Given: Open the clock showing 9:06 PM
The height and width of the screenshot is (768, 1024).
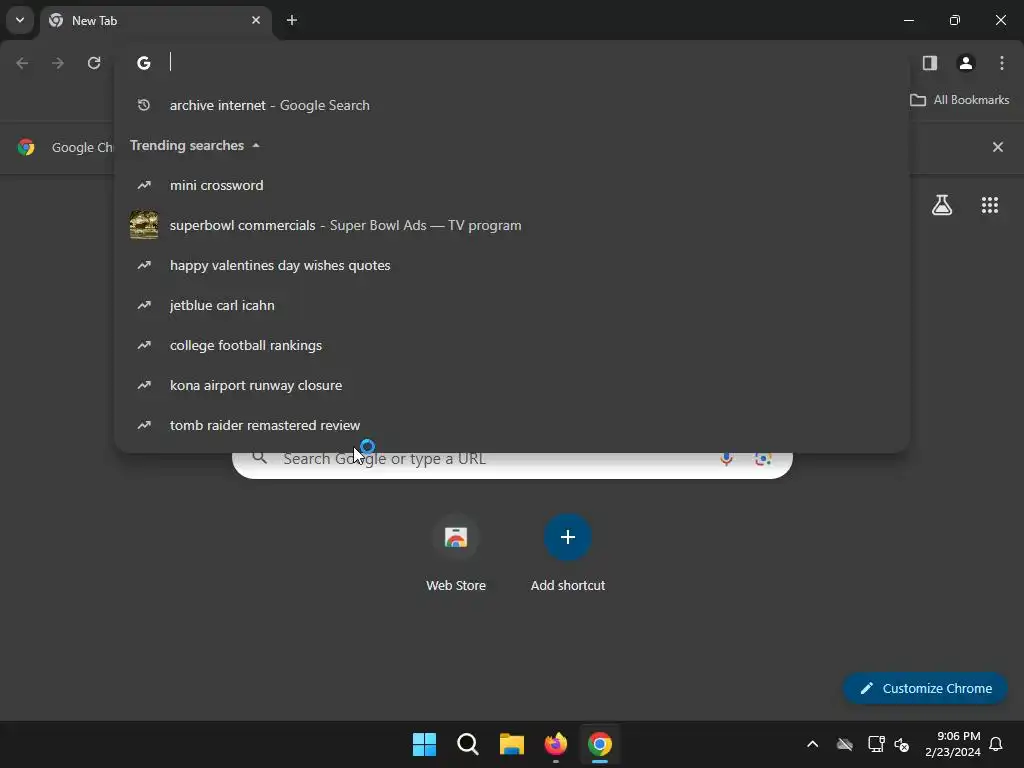Looking at the screenshot, I should tap(953, 744).
